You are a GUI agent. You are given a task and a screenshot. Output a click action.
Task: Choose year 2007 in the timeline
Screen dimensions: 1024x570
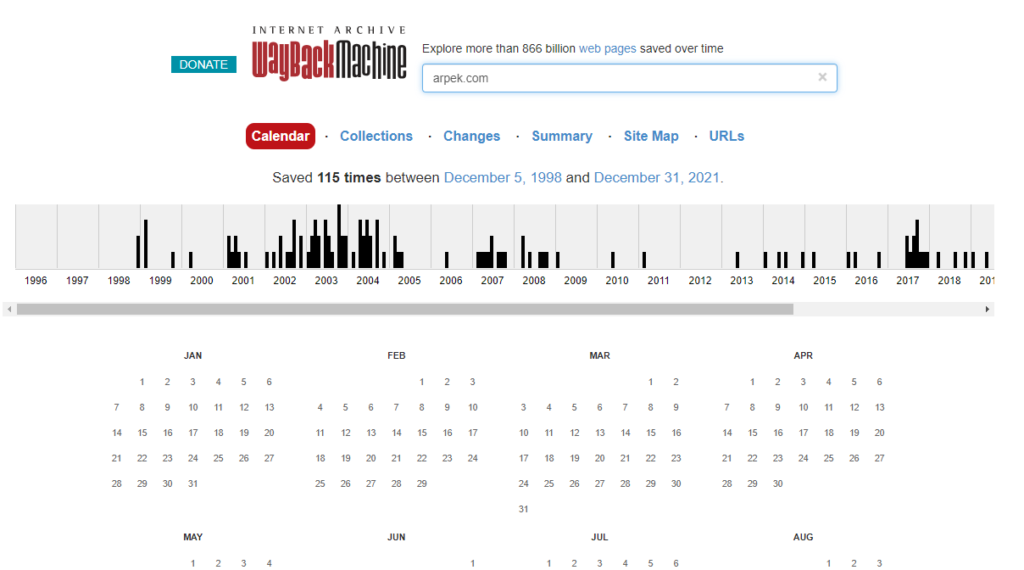[492, 281]
